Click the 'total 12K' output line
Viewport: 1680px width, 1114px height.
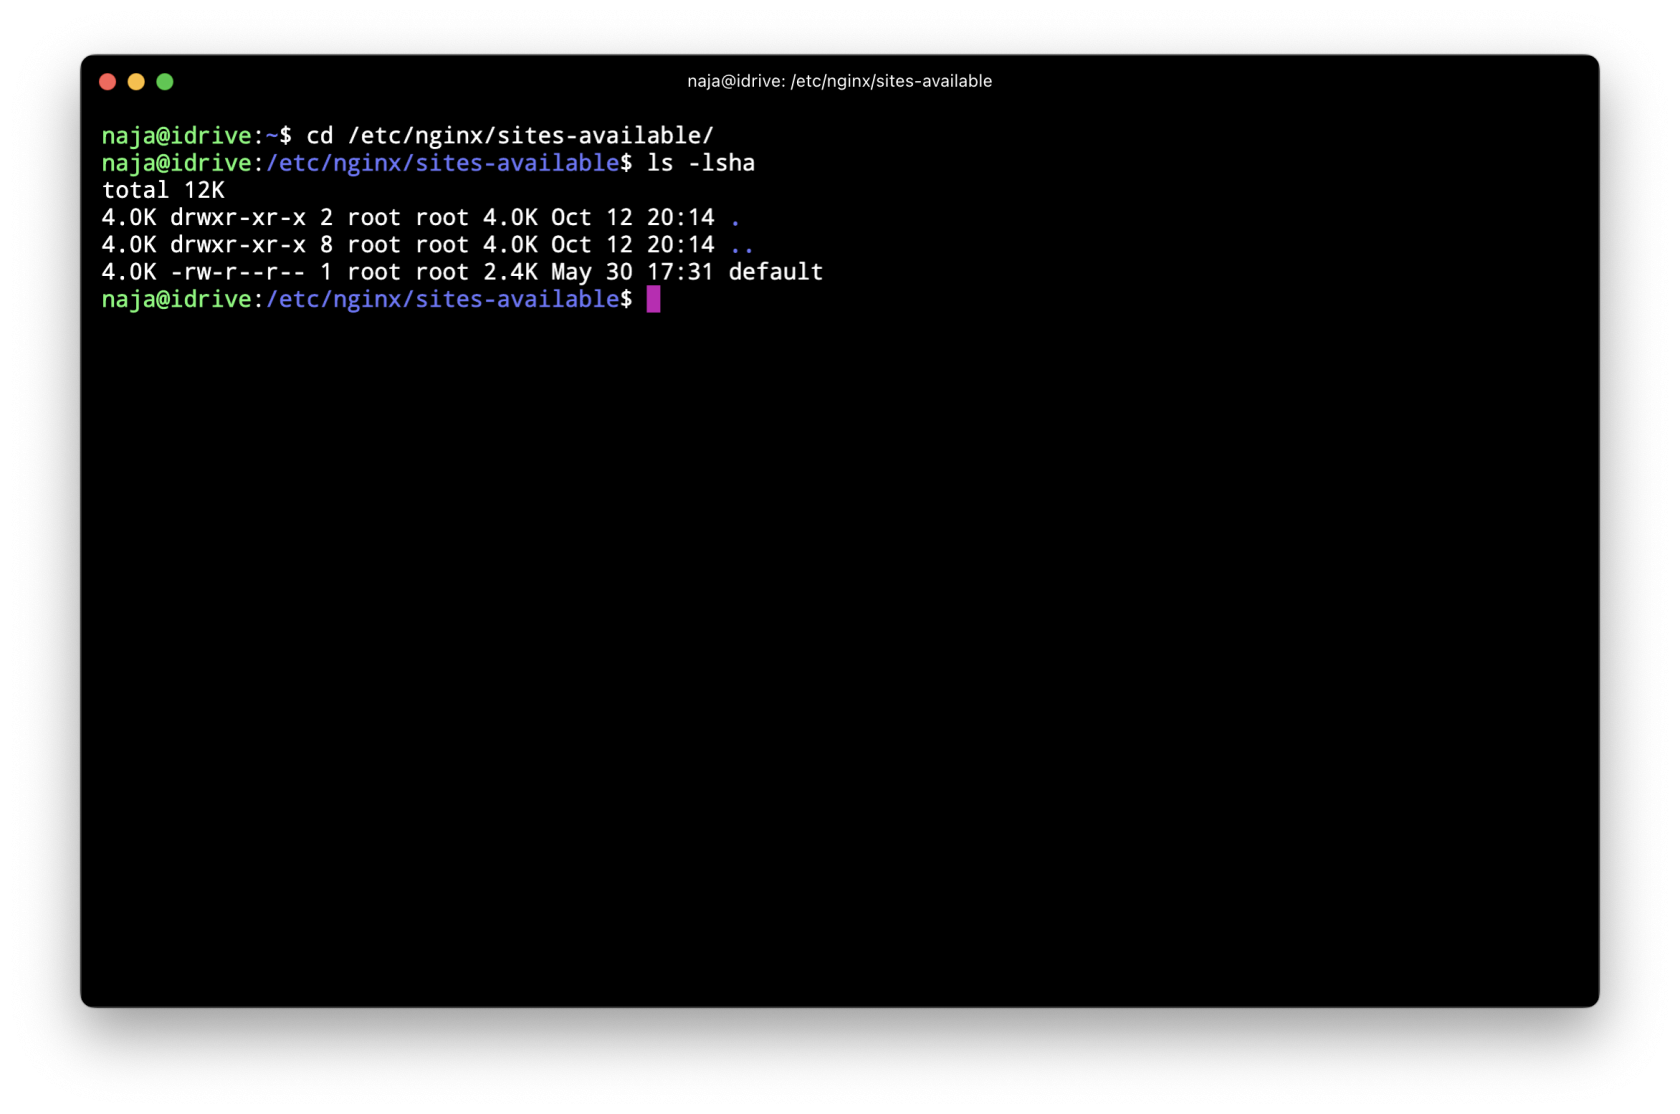coord(163,190)
